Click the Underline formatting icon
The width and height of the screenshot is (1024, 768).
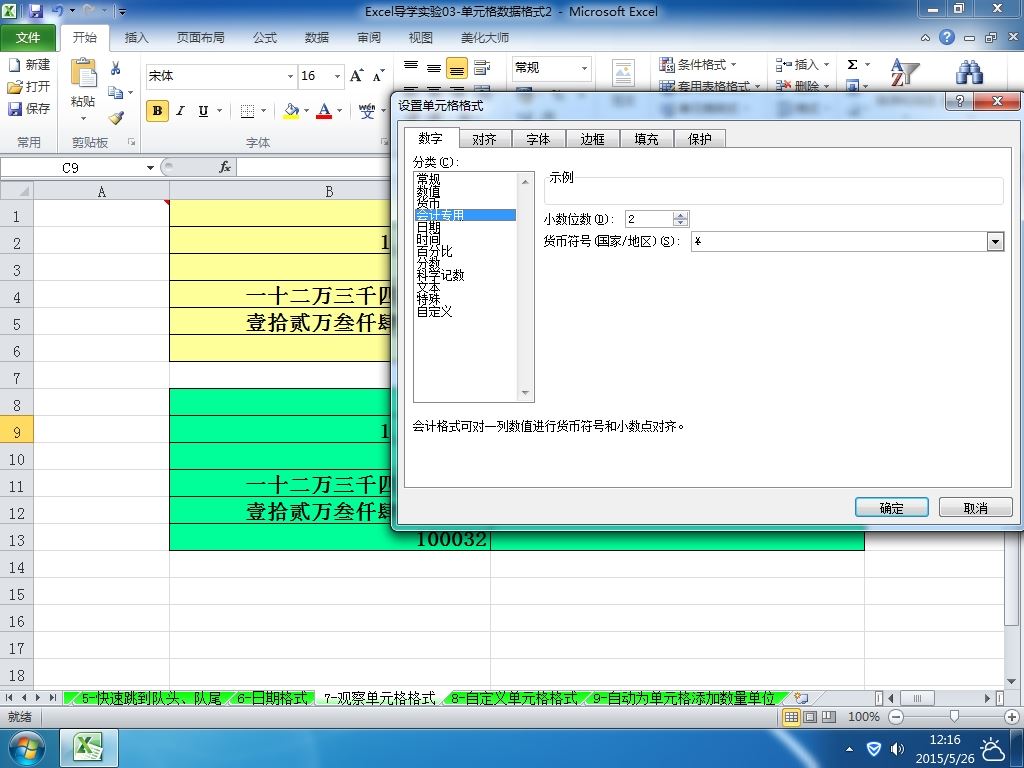tap(203, 111)
